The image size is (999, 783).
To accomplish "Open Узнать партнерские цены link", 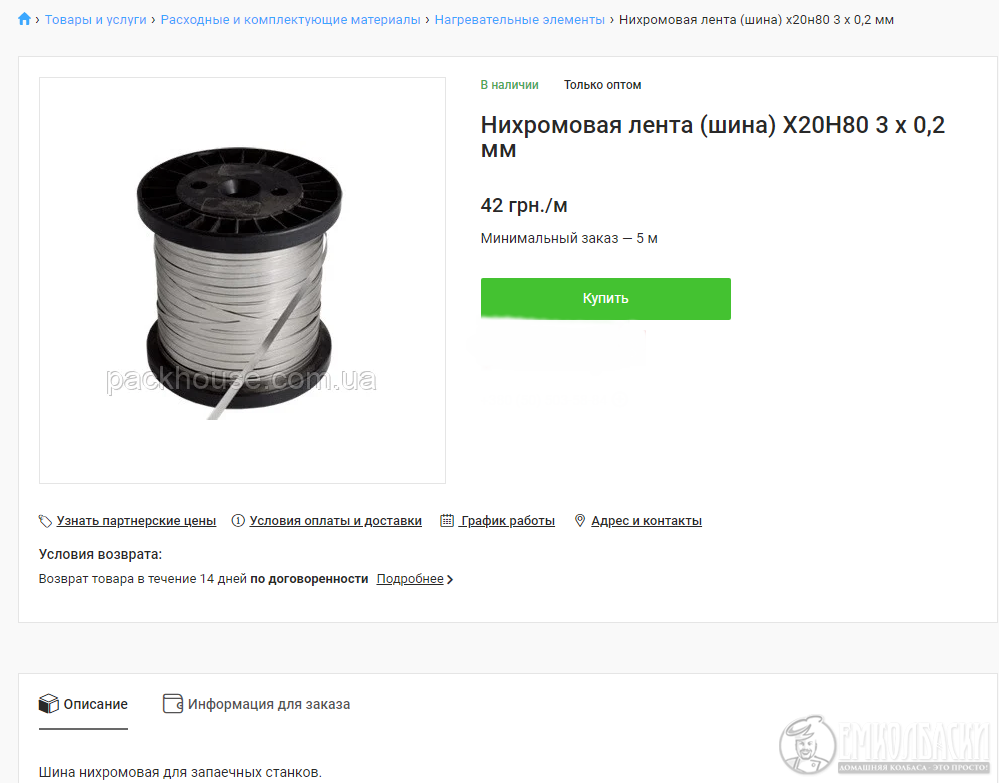I will (x=136, y=521).
